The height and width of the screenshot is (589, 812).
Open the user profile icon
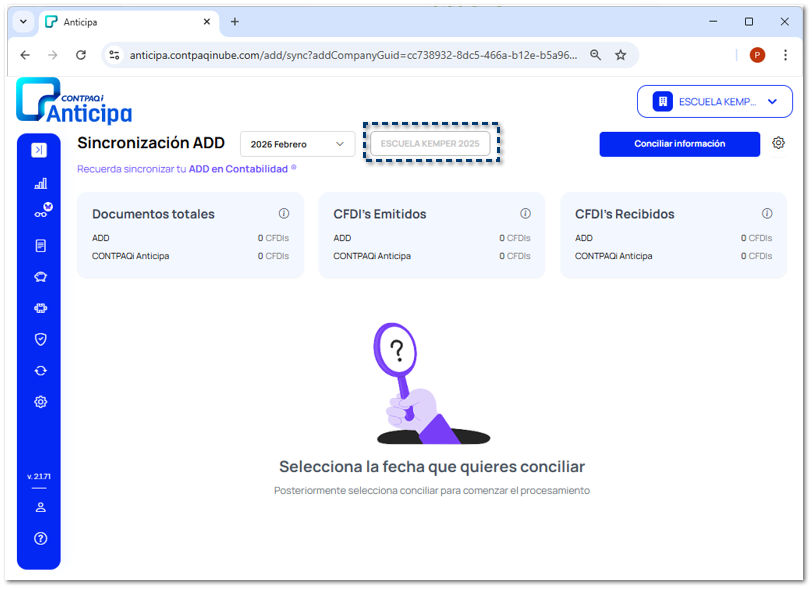click(40, 507)
